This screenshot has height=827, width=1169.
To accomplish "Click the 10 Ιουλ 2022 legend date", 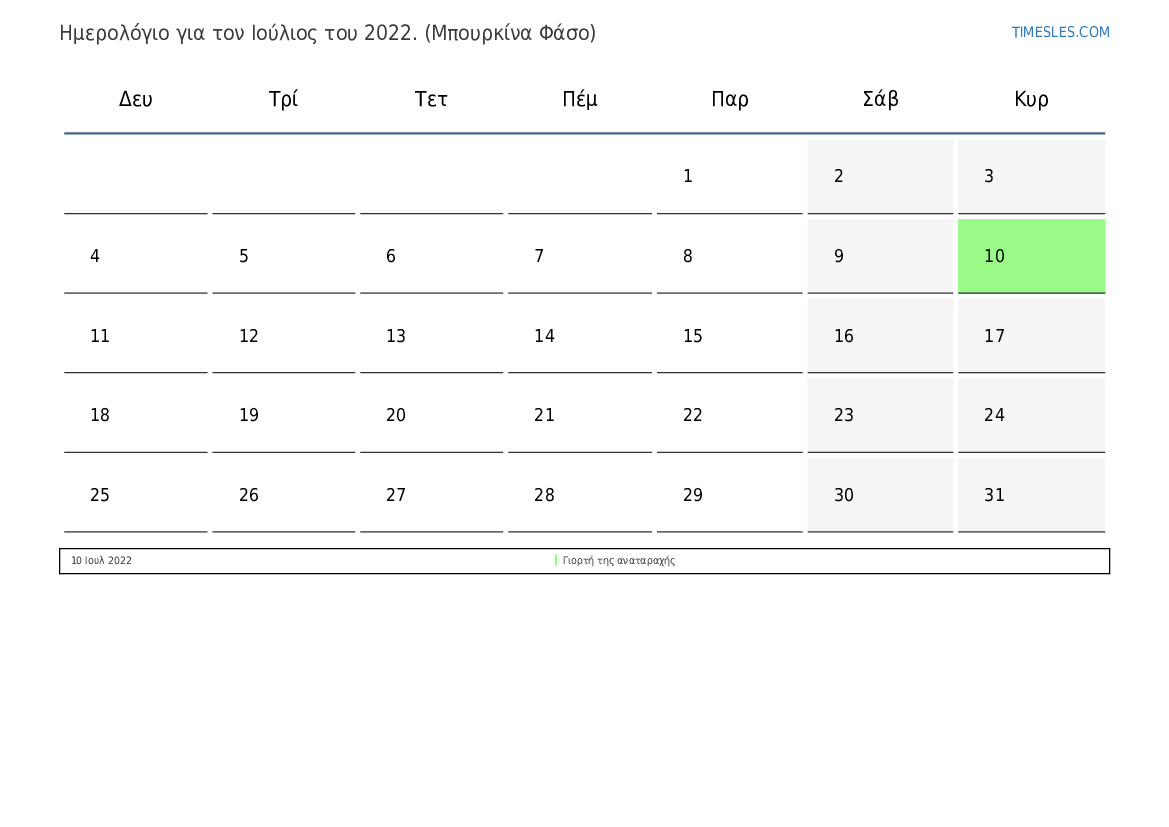I will click(101, 561).
